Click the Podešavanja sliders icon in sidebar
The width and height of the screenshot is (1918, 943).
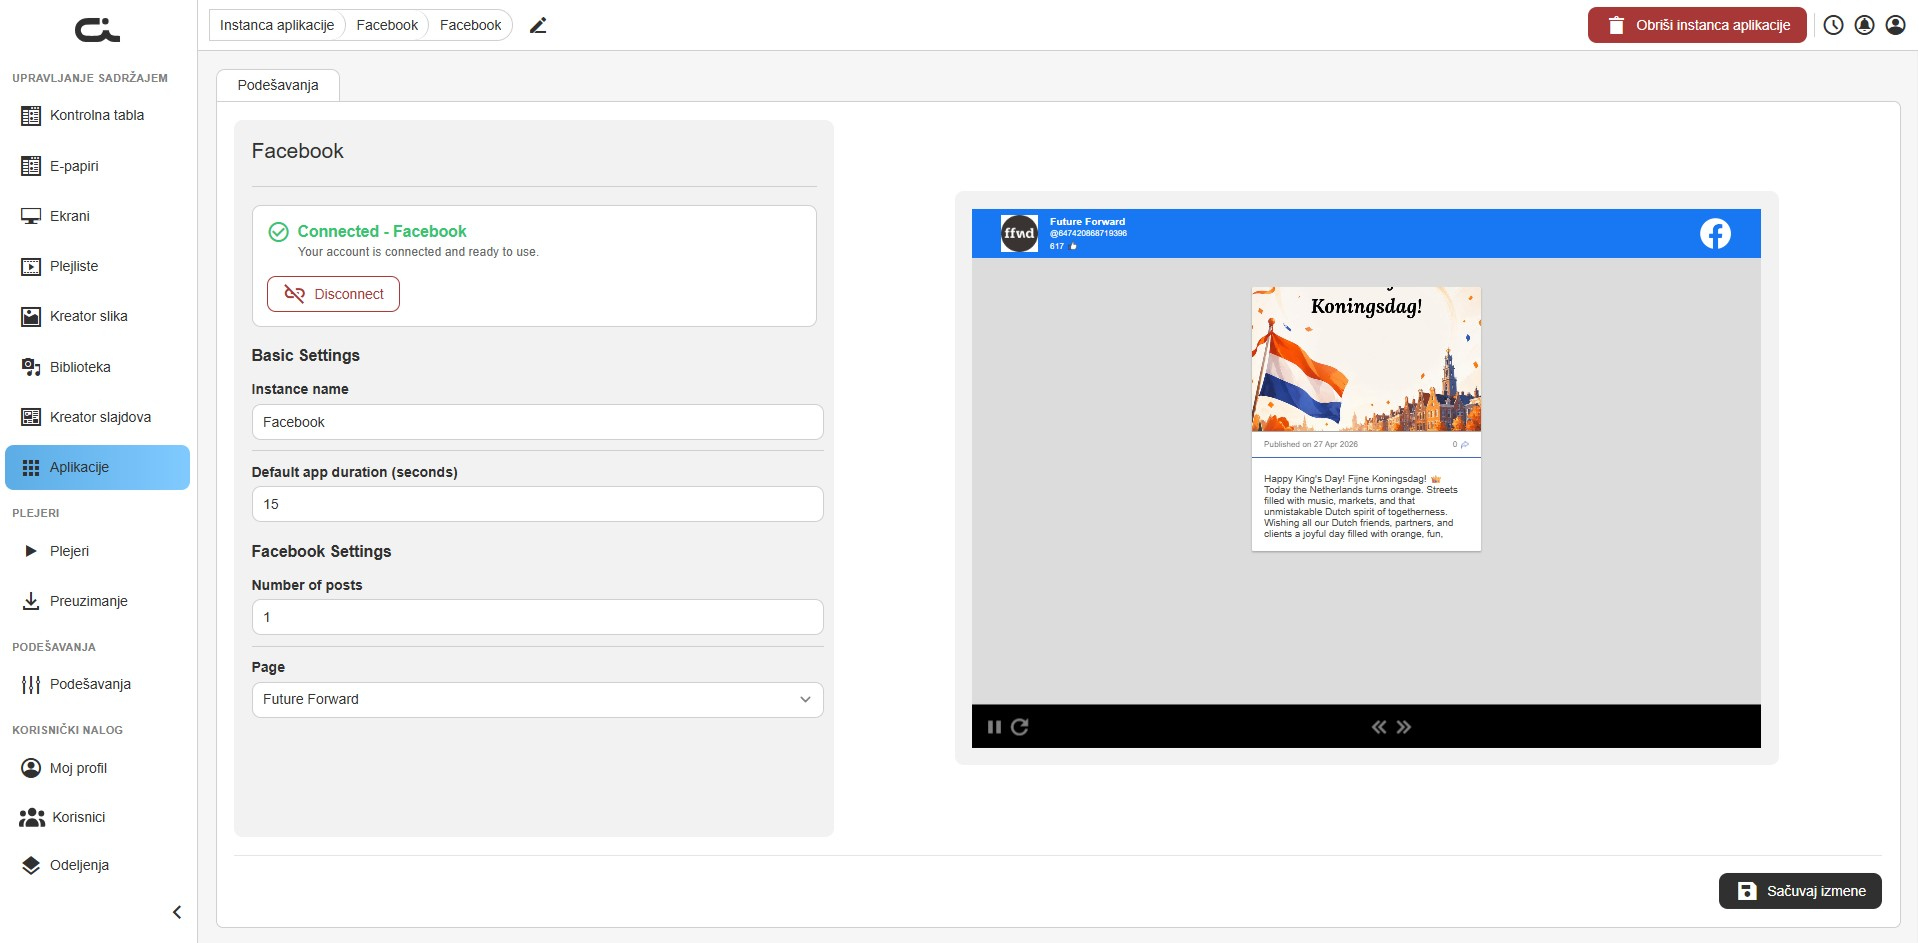click(31, 685)
